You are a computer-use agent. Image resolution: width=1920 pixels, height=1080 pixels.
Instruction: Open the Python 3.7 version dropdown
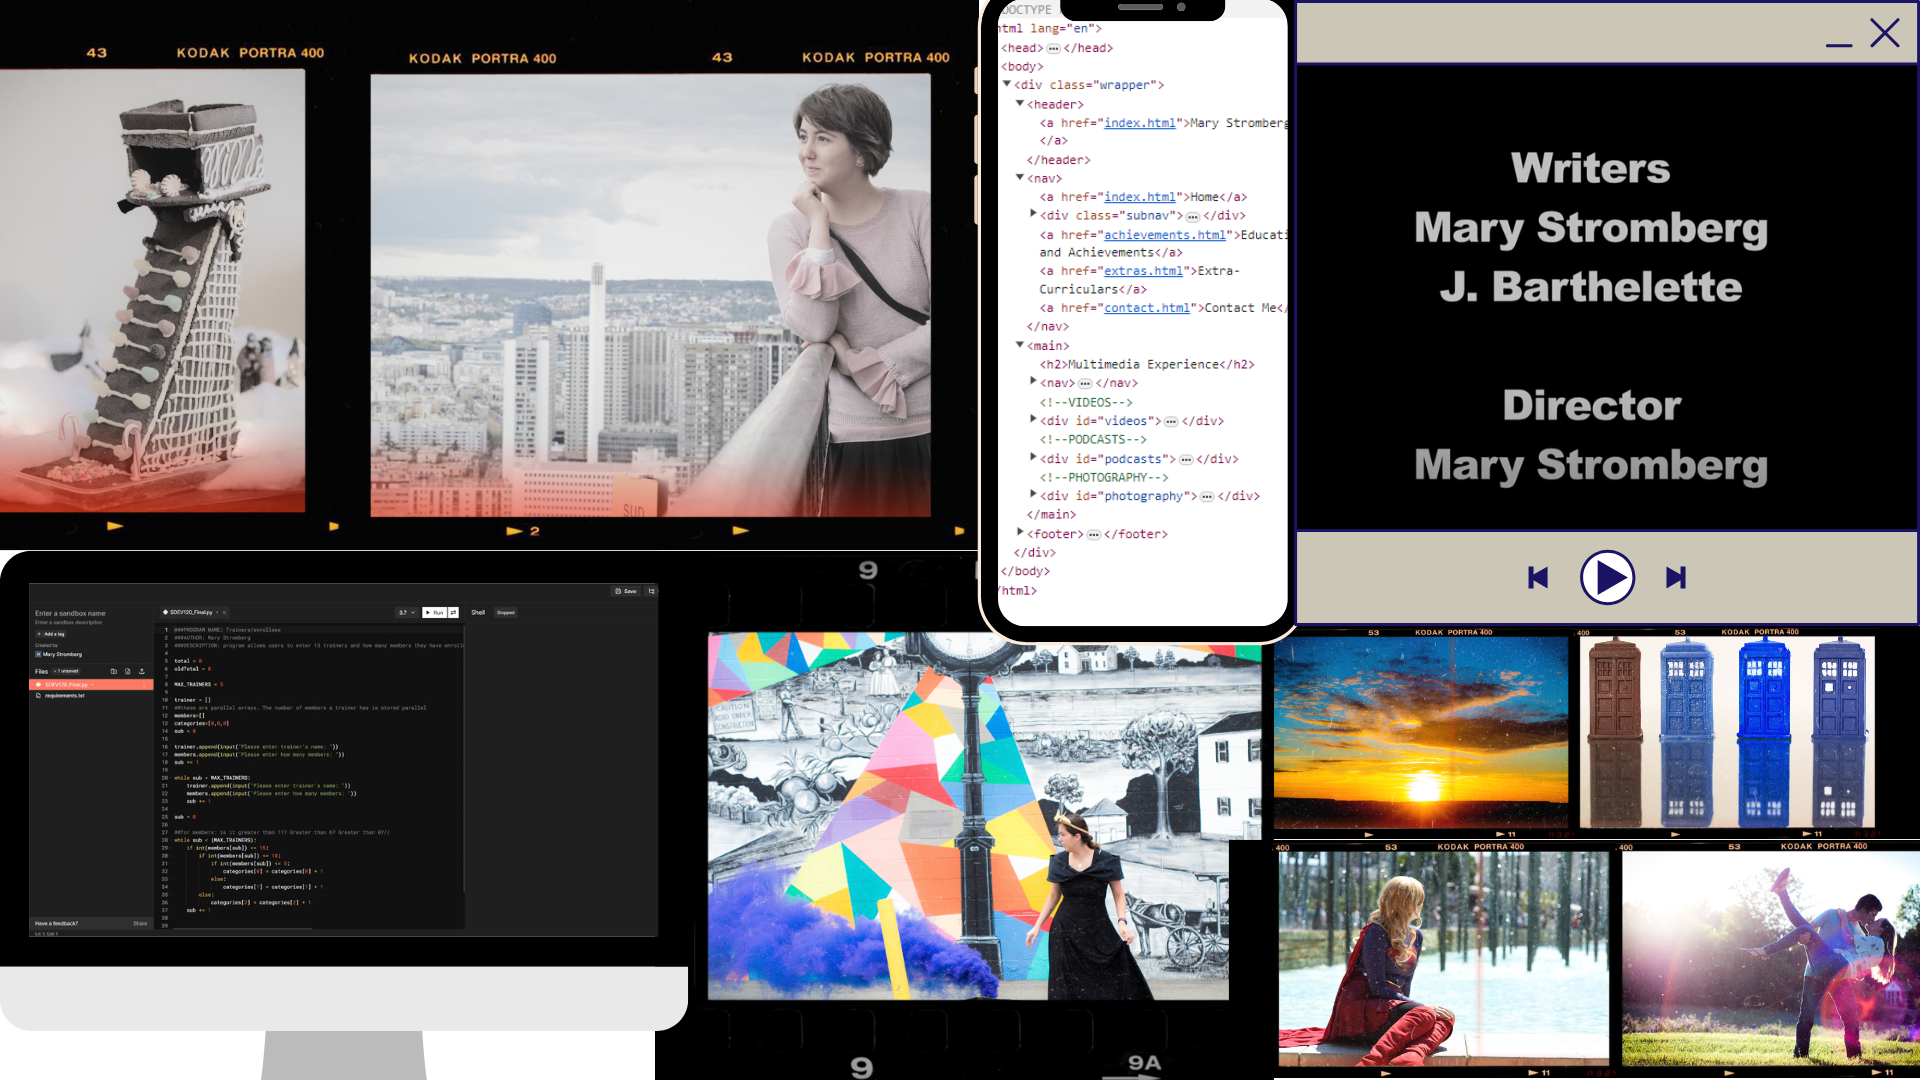click(x=407, y=612)
